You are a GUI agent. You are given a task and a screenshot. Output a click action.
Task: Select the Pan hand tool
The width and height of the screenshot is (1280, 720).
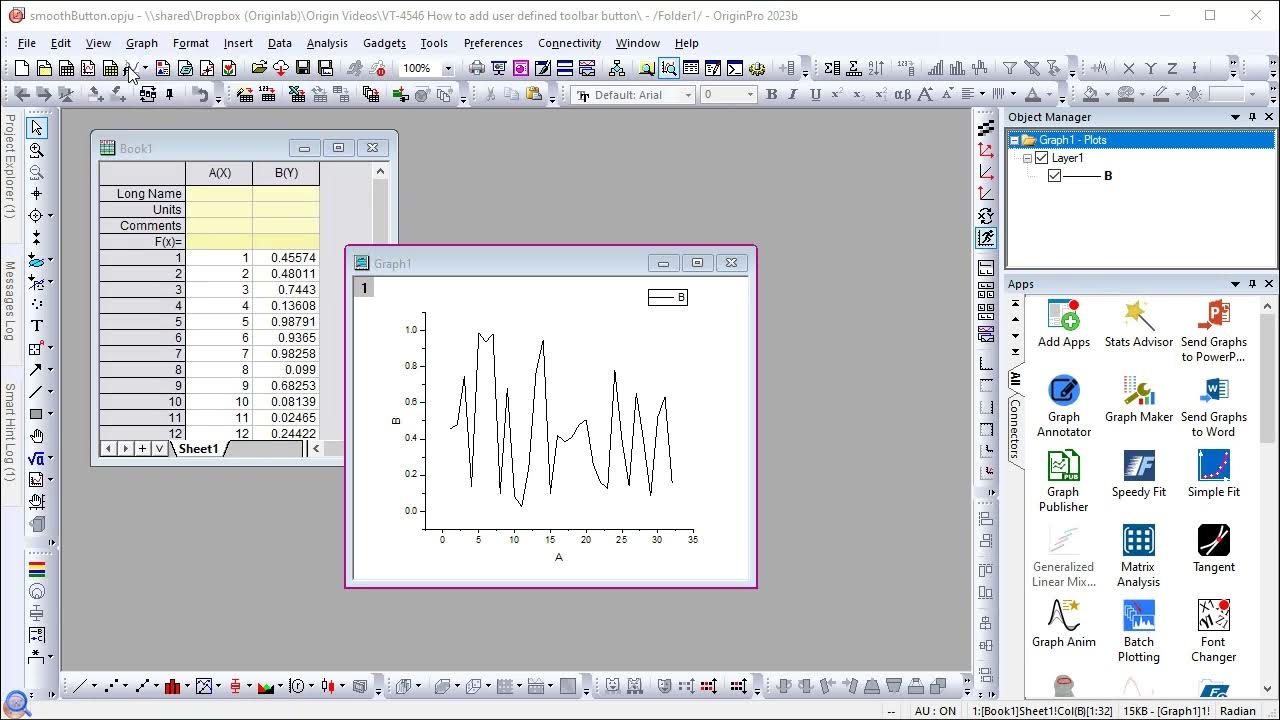click(x=37, y=436)
